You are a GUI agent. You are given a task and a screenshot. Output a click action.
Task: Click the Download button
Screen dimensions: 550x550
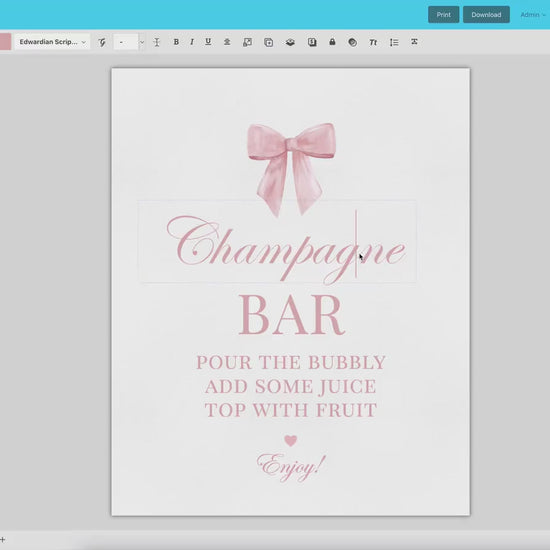(x=486, y=14)
